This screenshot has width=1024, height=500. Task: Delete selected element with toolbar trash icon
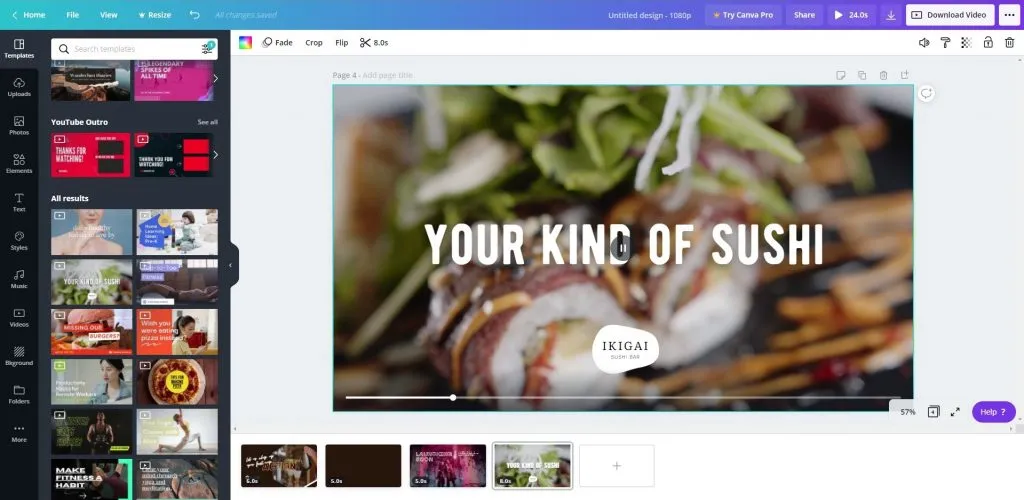coord(1010,42)
